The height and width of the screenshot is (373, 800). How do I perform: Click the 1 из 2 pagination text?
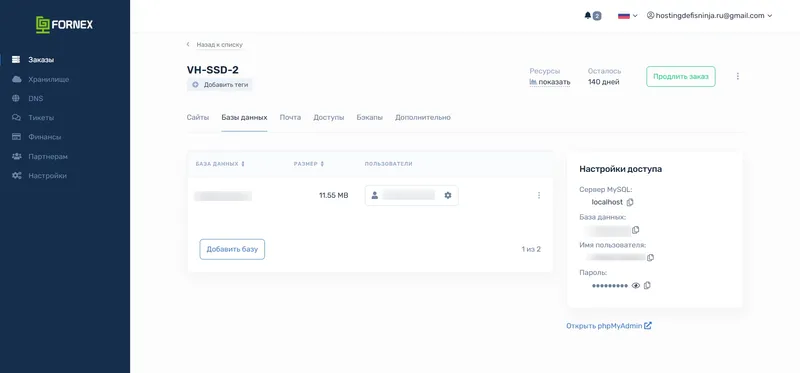[x=531, y=250]
